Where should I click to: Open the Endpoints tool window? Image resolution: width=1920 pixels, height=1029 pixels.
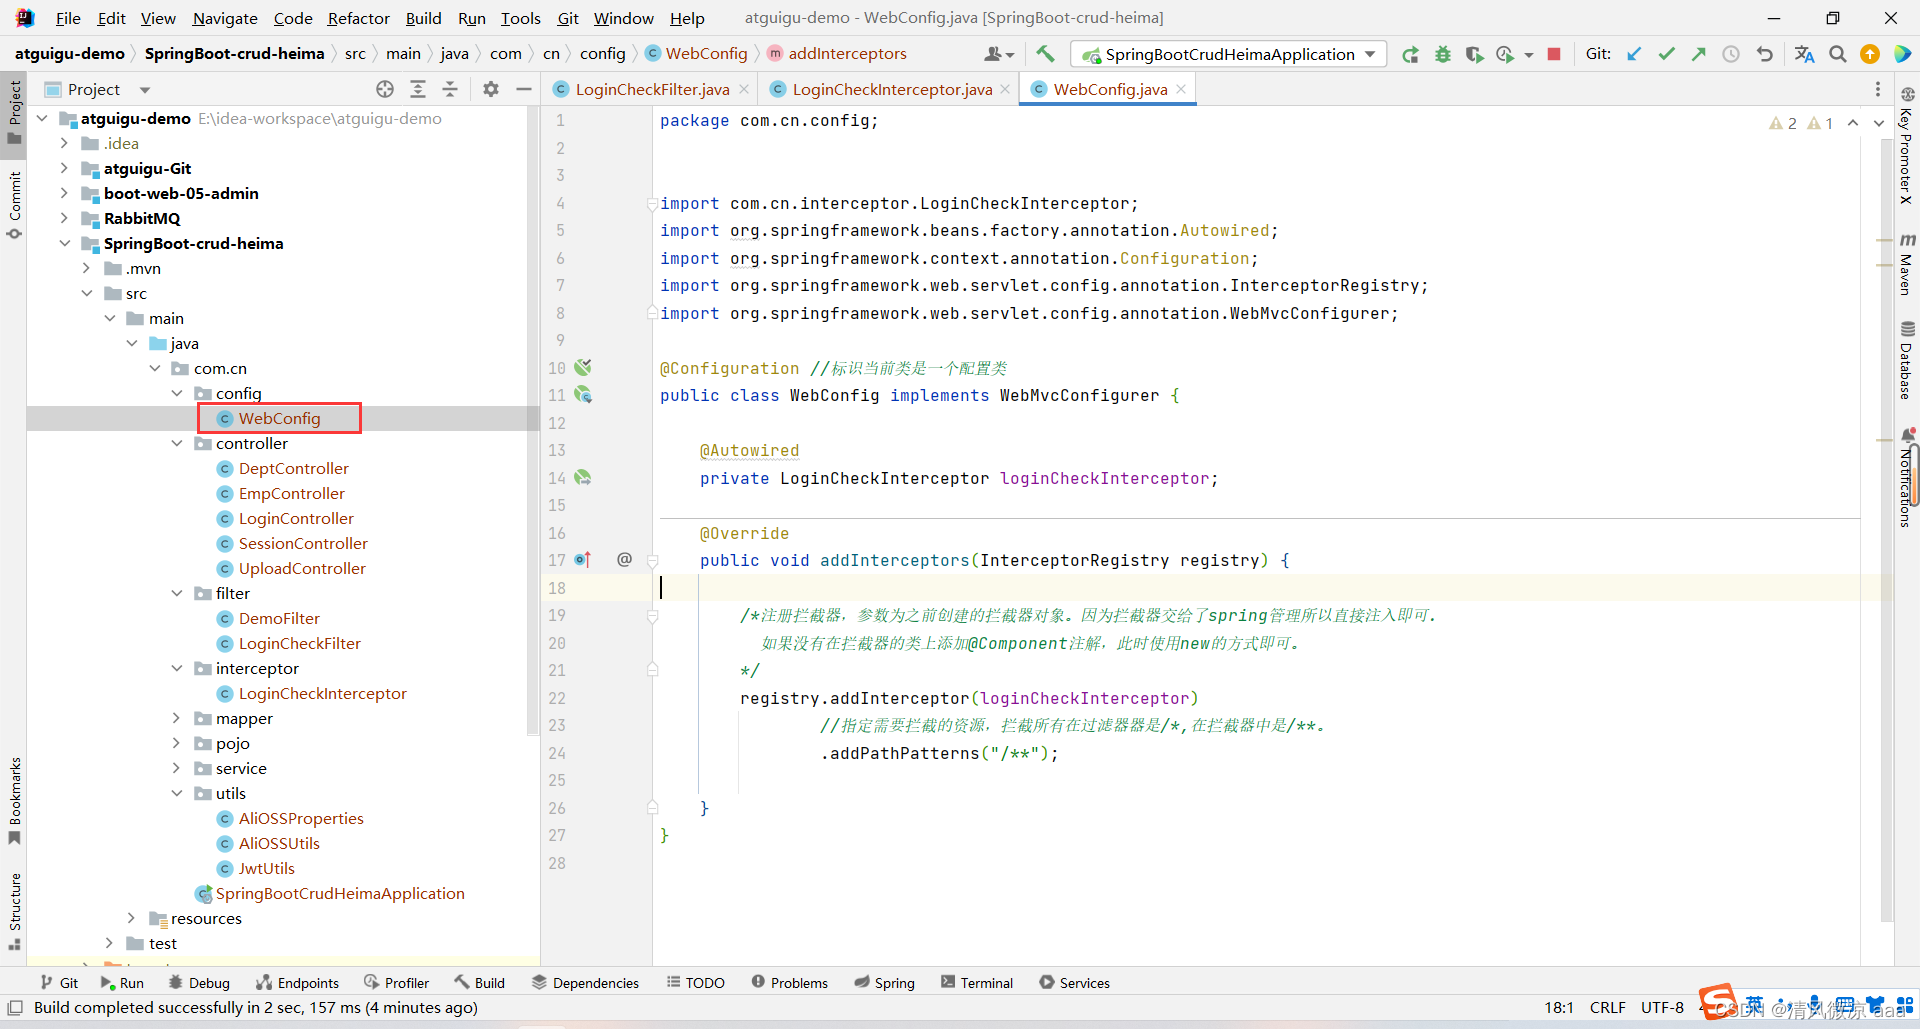pyautogui.click(x=297, y=983)
